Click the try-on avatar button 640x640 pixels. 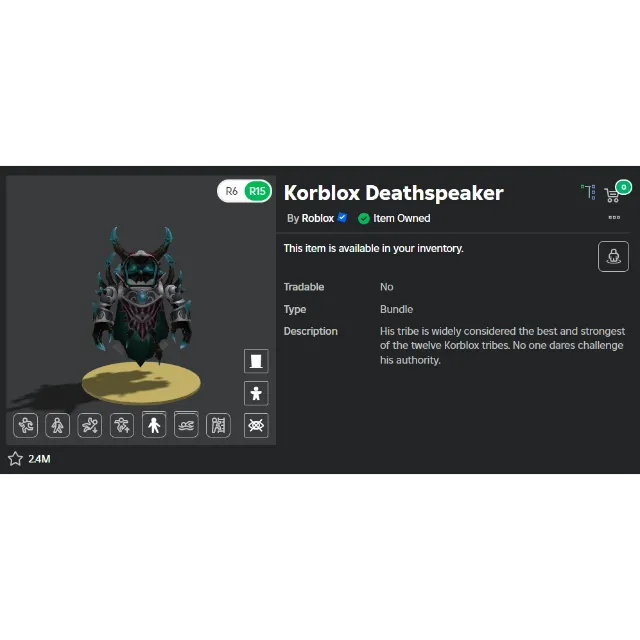tap(613, 256)
